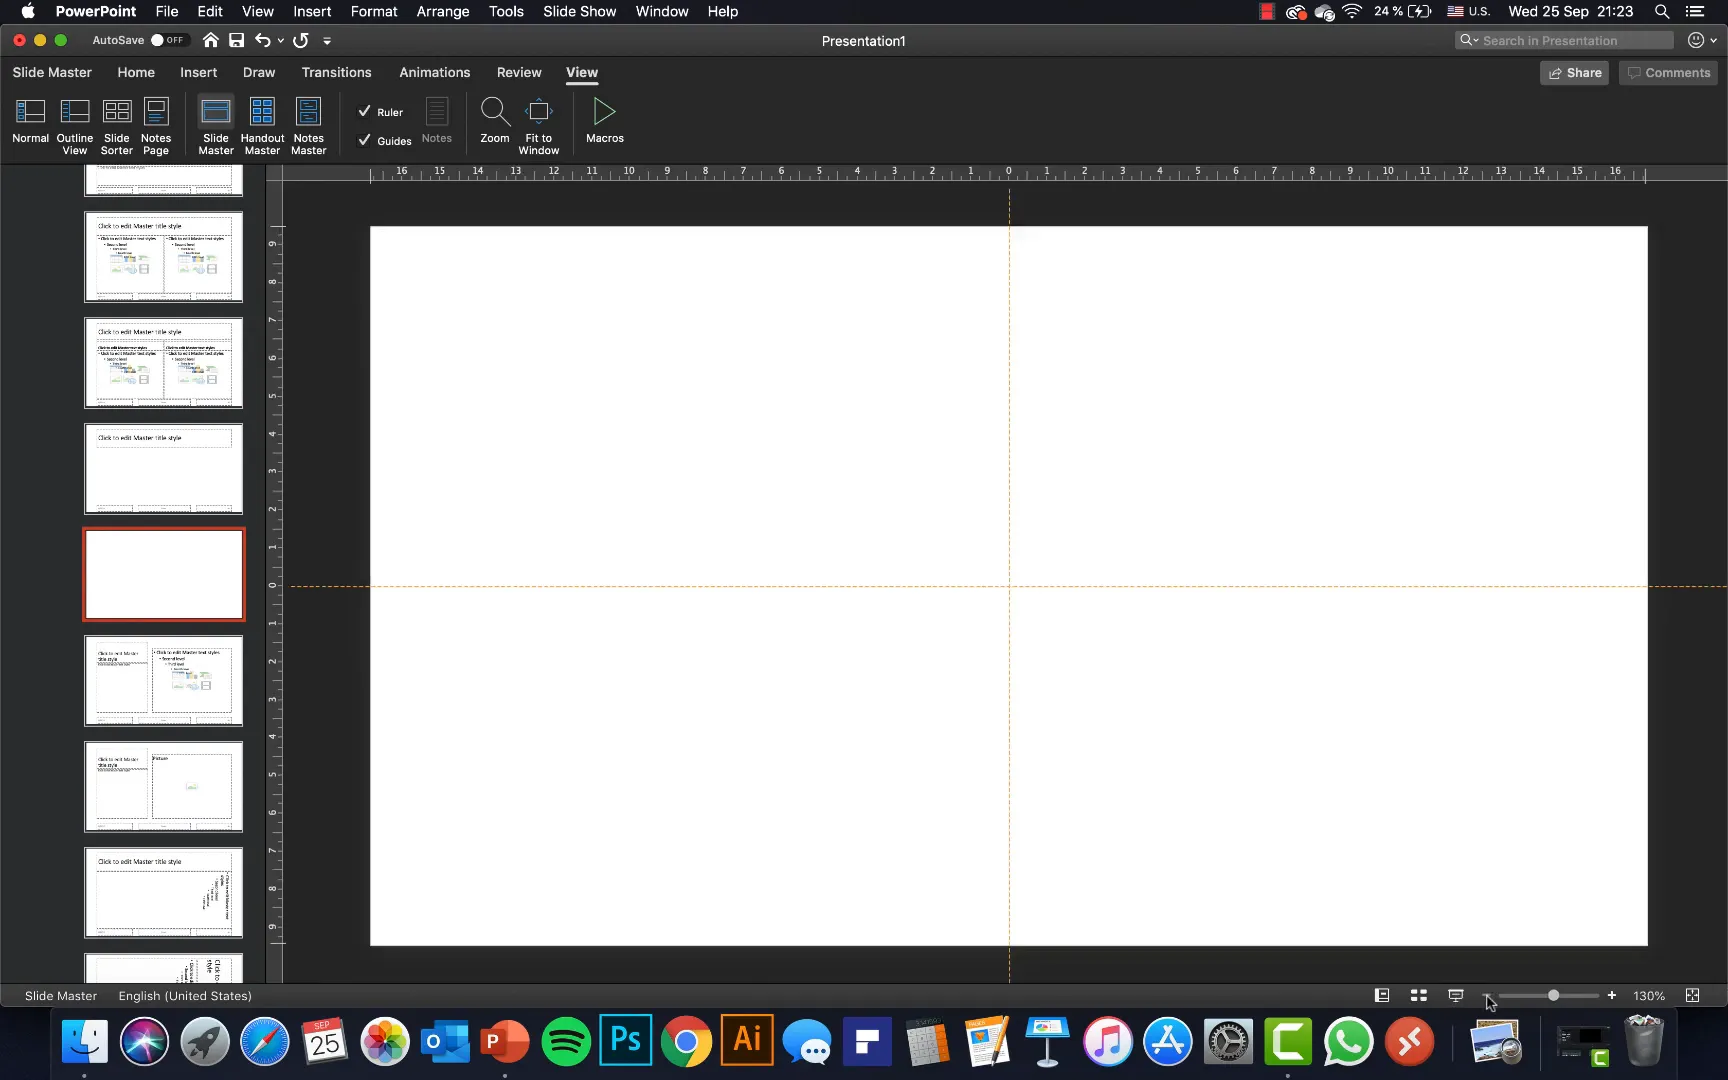Open Google Chrome from the dock
This screenshot has height=1080, width=1728.
click(686, 1042)
